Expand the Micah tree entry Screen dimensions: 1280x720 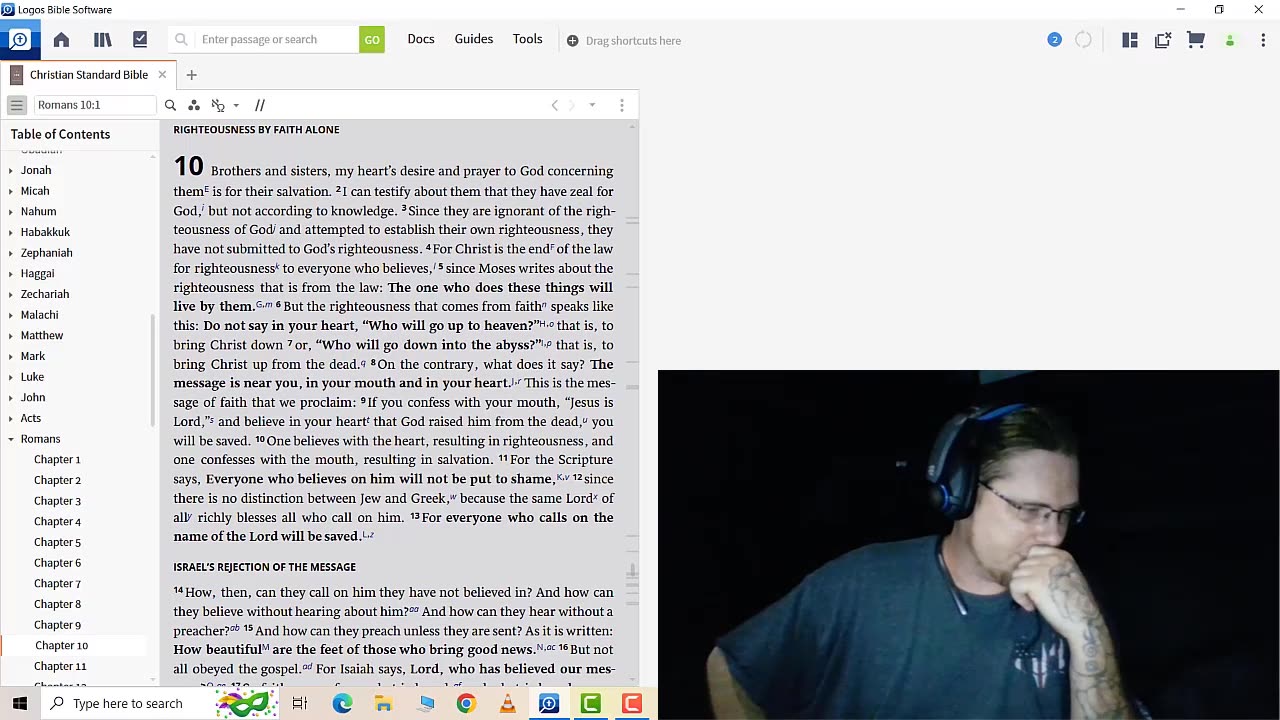tap(11, 191)
